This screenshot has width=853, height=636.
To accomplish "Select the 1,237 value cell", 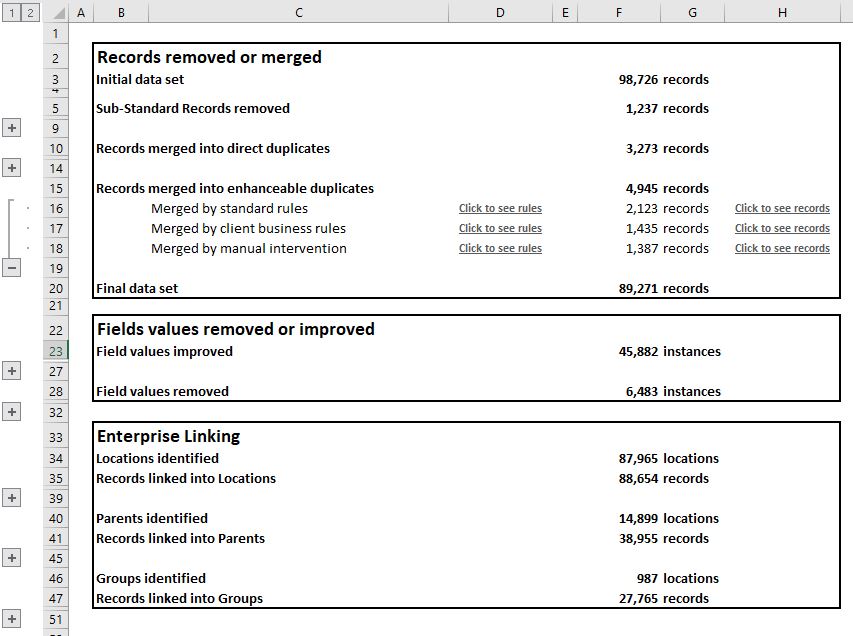I will [619, 108].
